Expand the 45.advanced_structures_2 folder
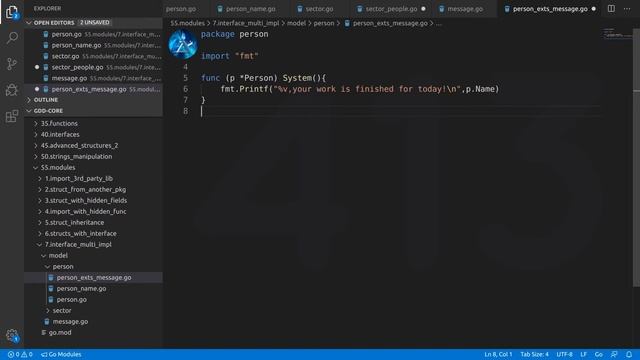 pyautogui.click(x=93, y=145)
